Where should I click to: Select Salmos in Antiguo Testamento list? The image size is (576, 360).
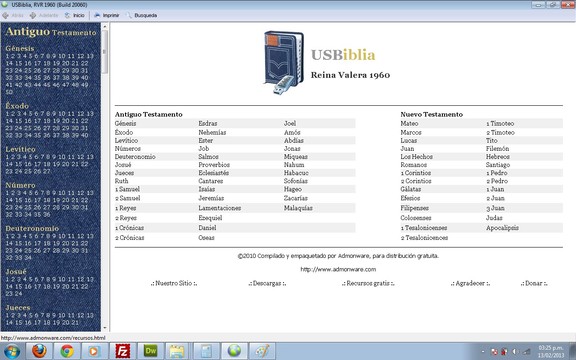point(208,156)
